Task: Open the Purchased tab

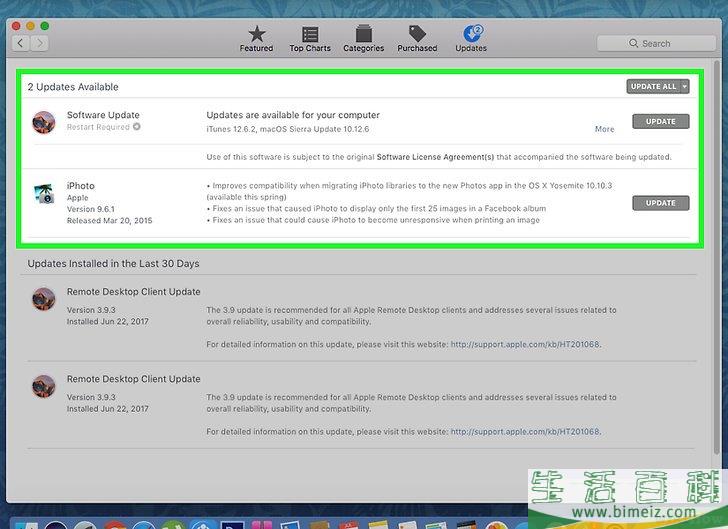Action: [x=417, y=39]
